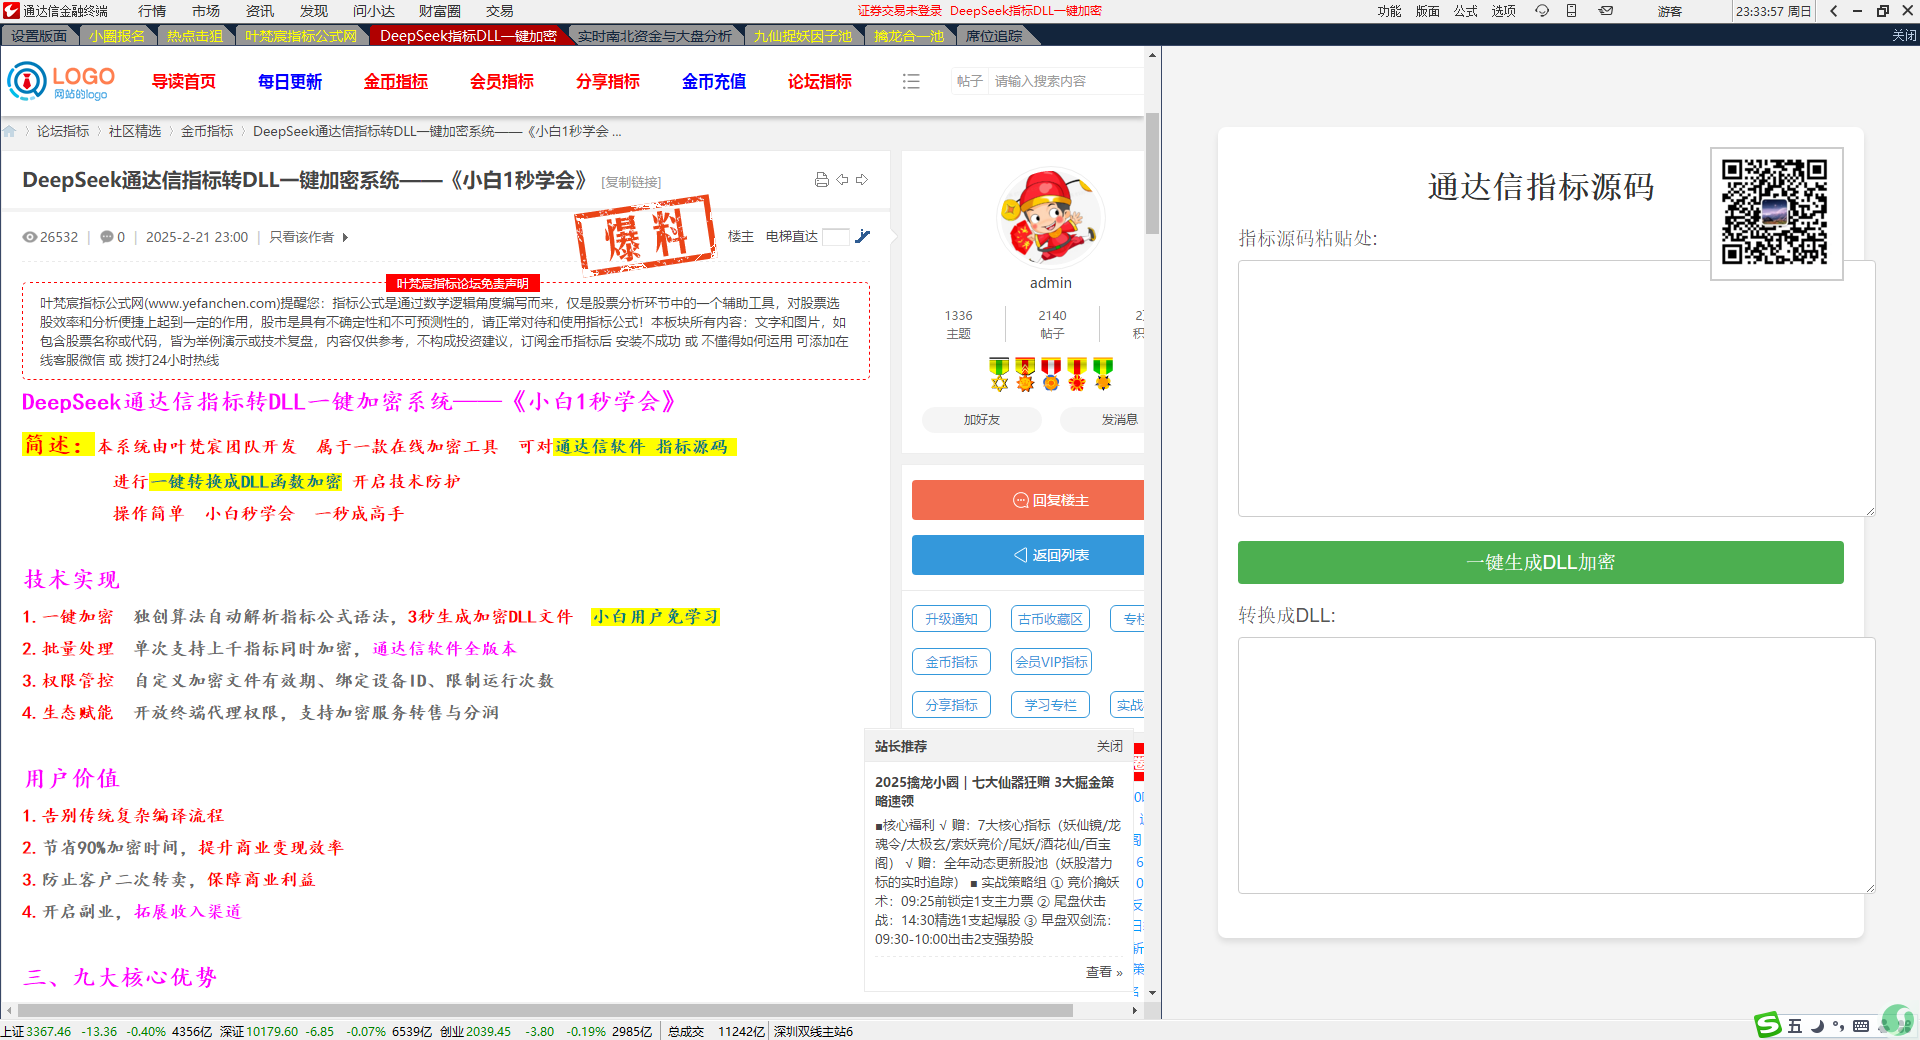Click the 返回列表 button
This screenshot has height=1040, width=1920.
click(1028, 555)
